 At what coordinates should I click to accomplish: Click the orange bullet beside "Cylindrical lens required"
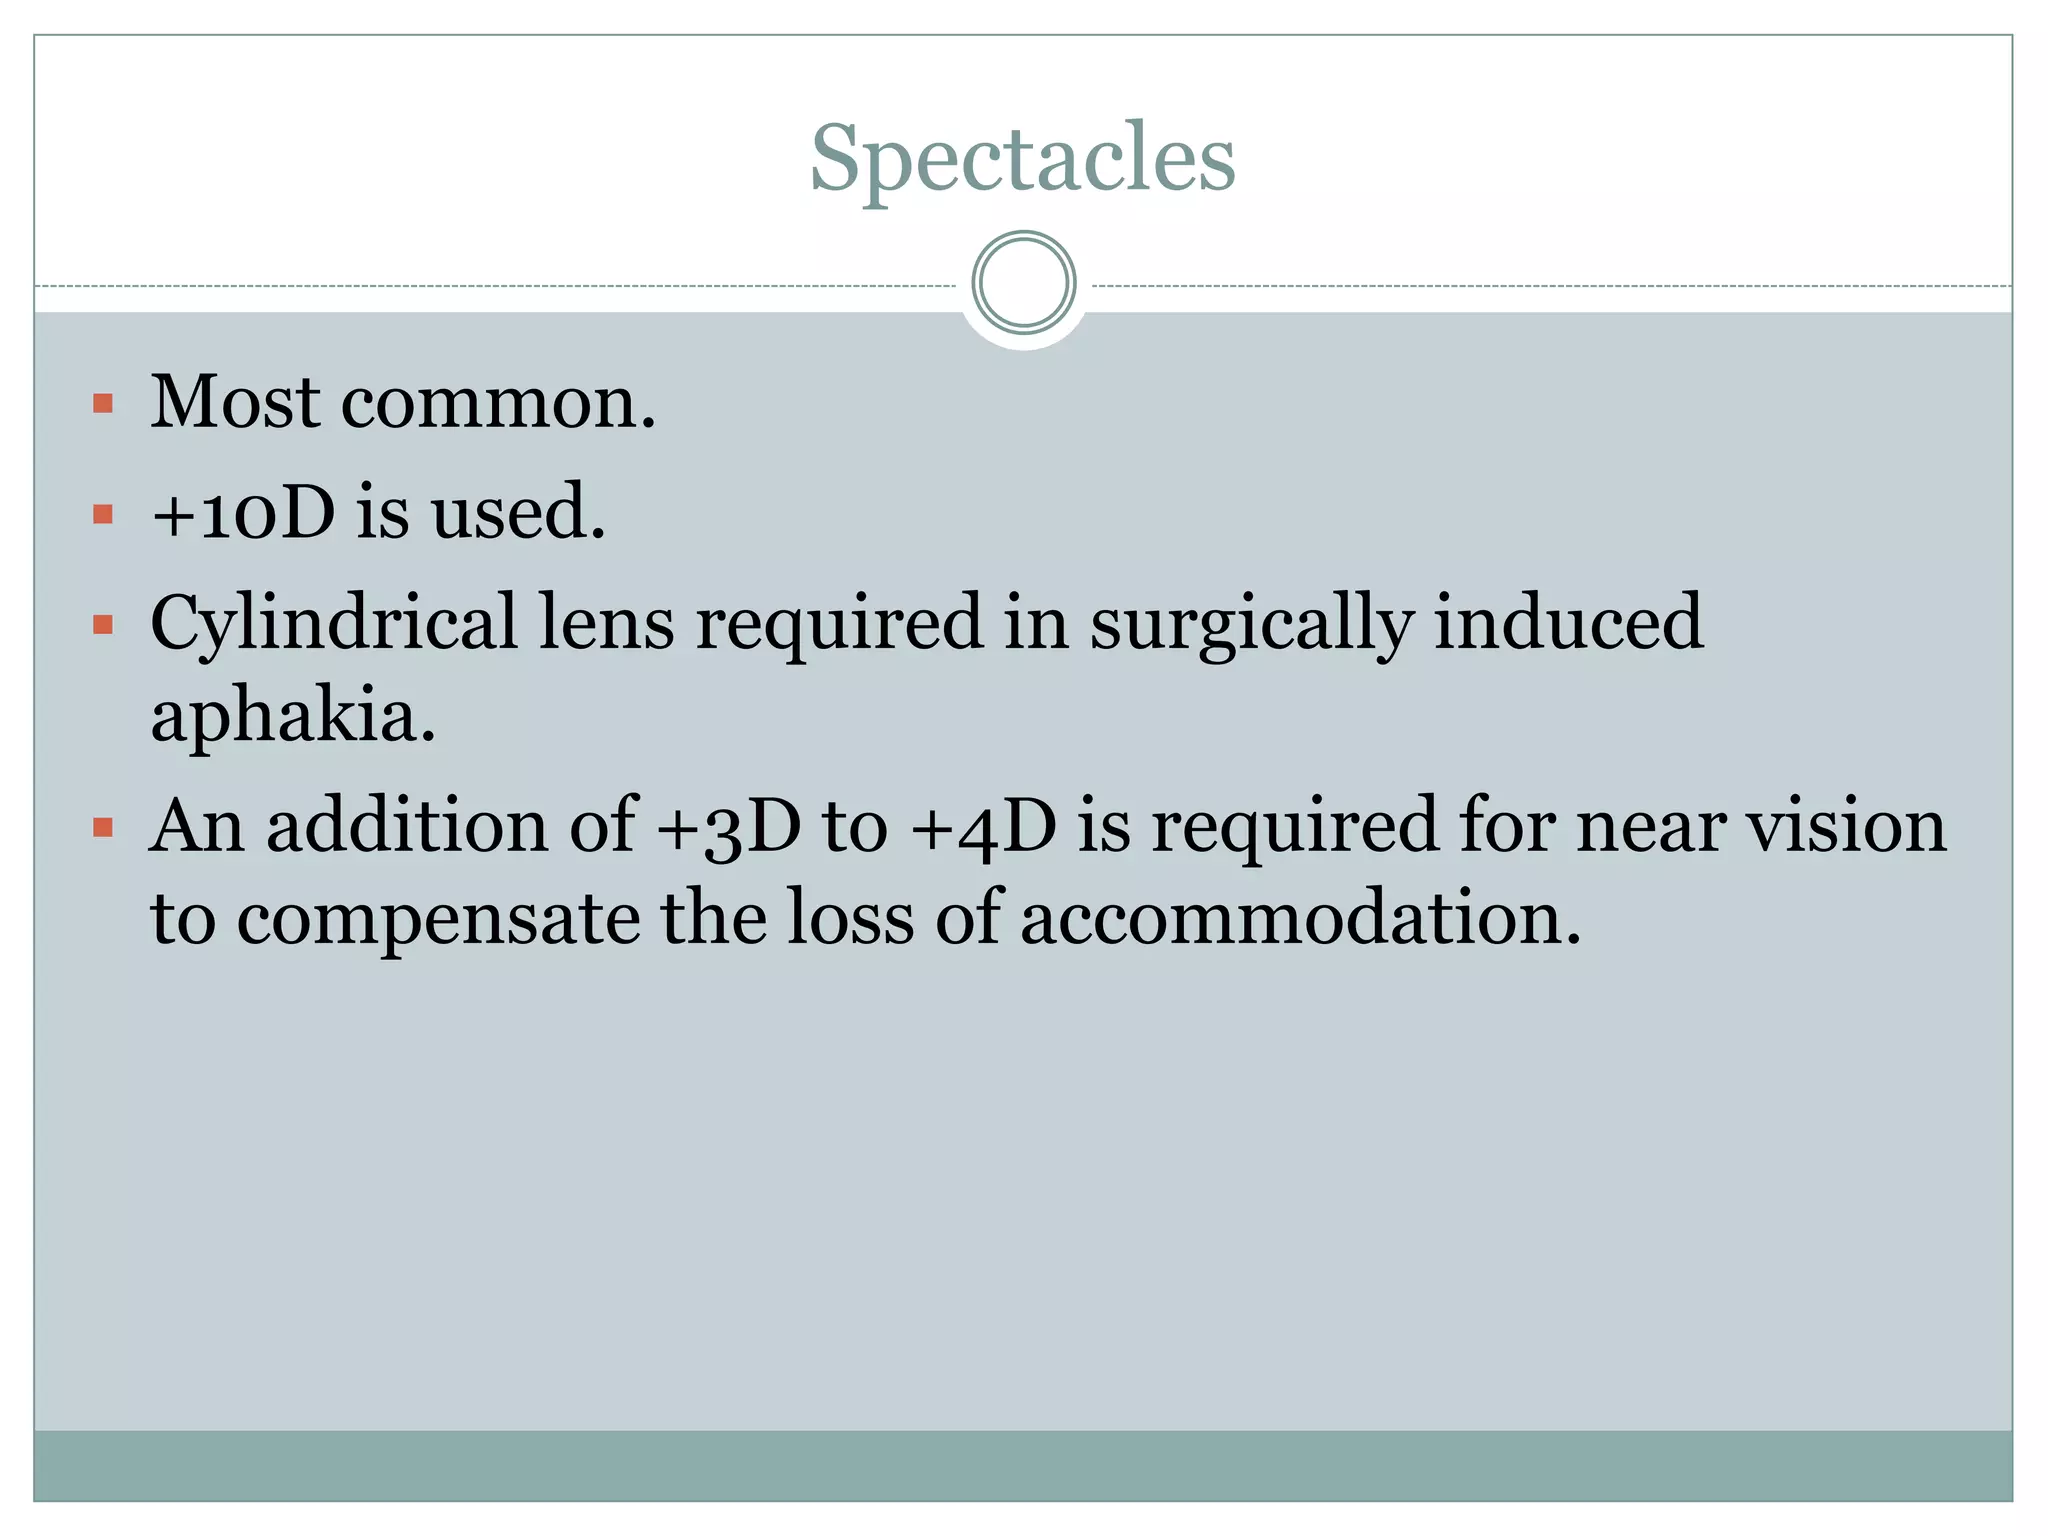[102, 625]
